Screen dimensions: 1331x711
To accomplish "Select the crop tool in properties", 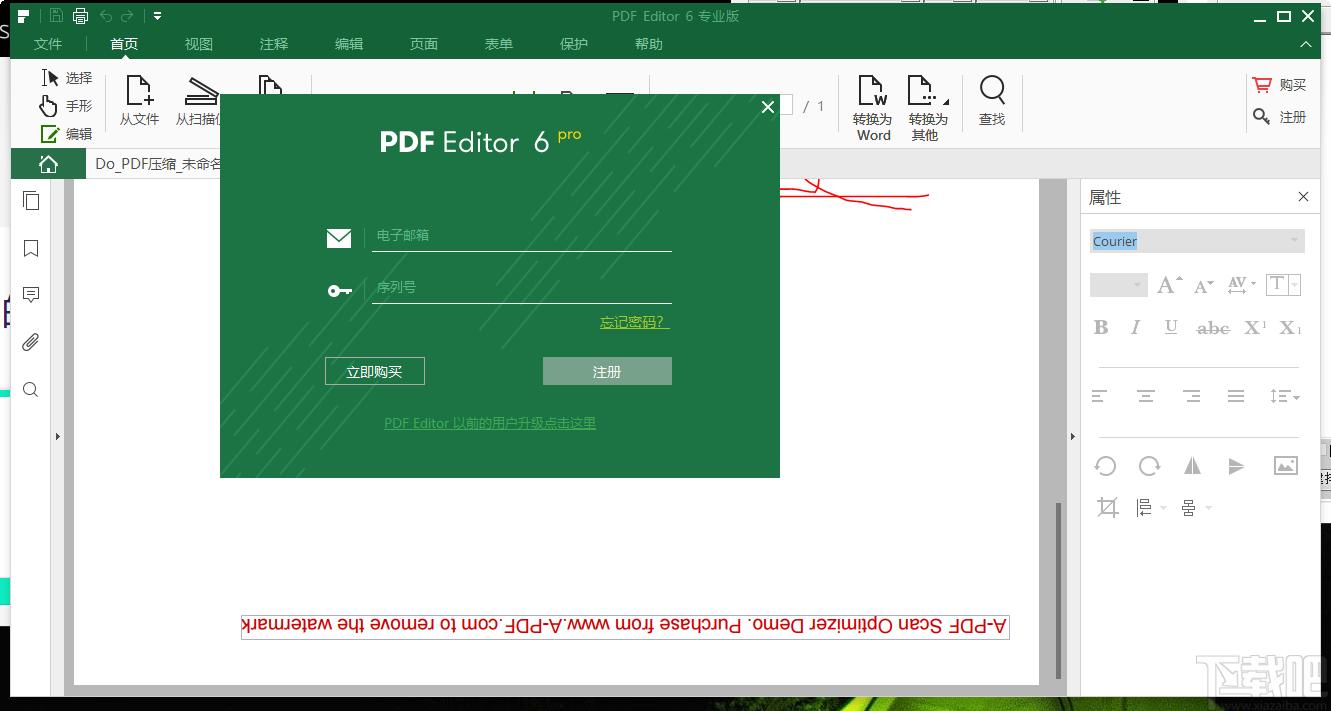I will [1107, 508].
